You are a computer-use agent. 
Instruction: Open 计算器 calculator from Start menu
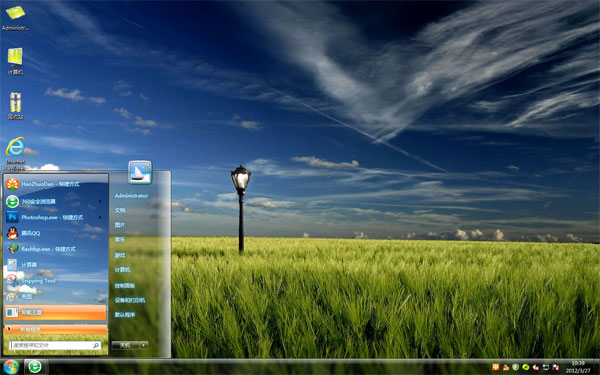[x=55, y=264]
